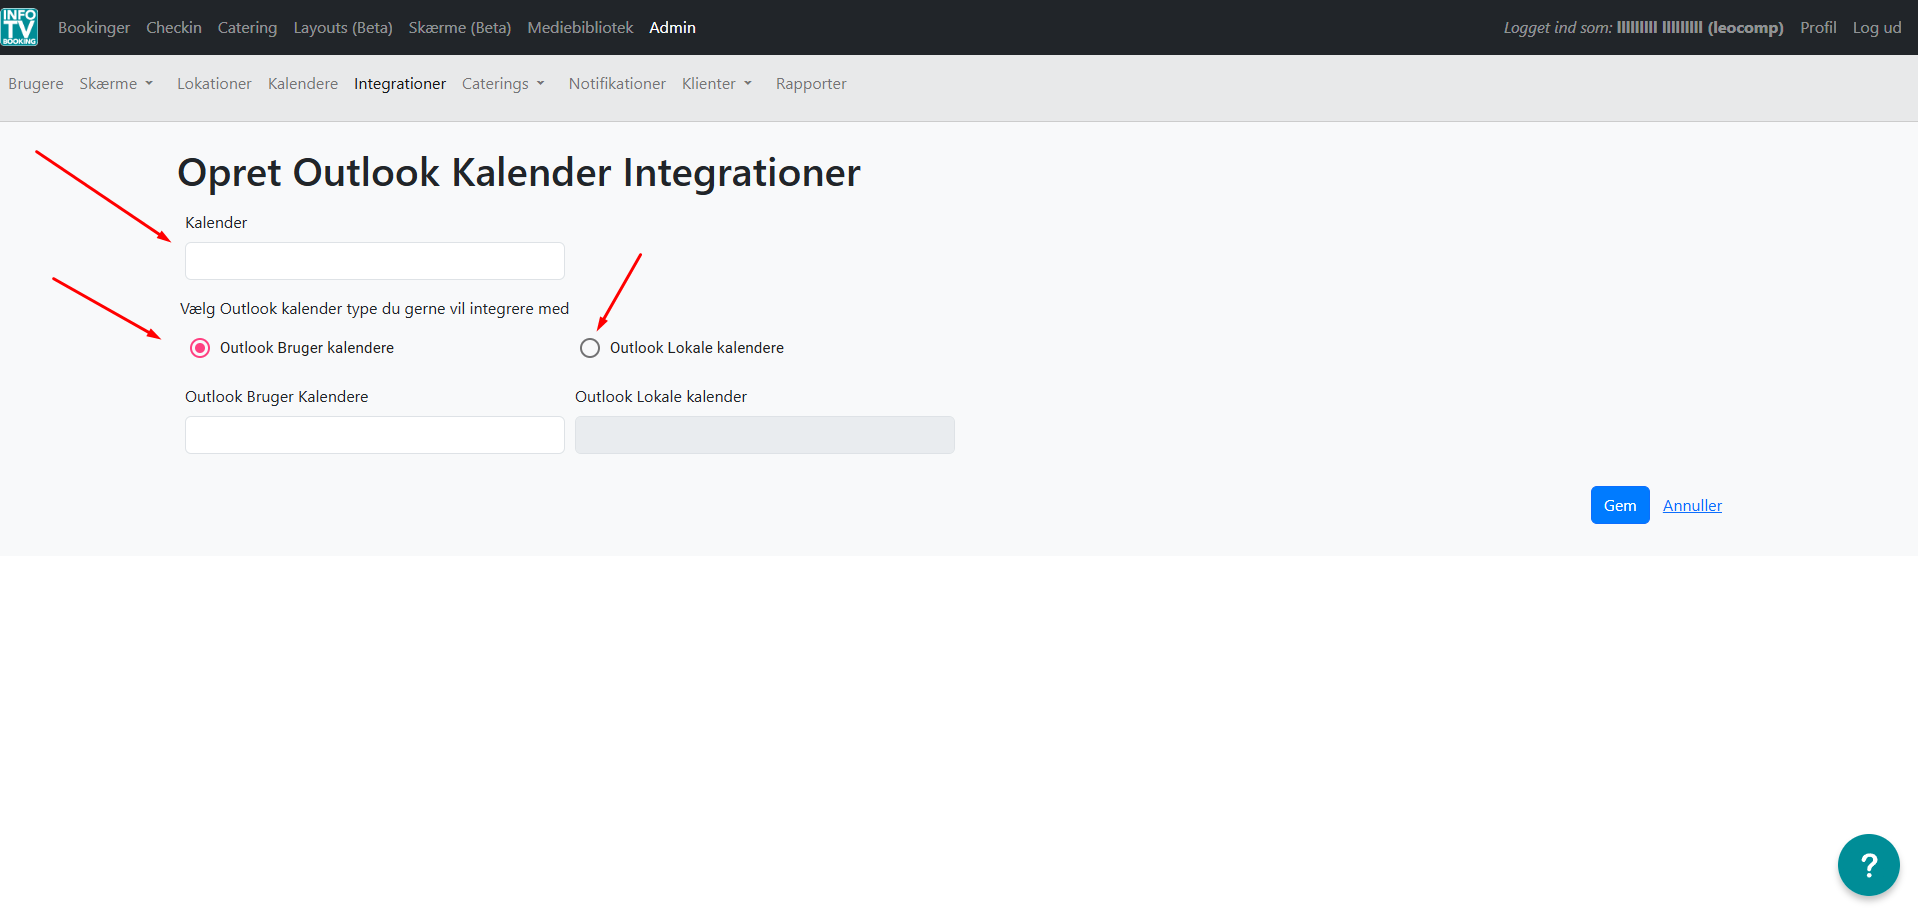Open Layouts (Beta) section

tap(343, 28)
